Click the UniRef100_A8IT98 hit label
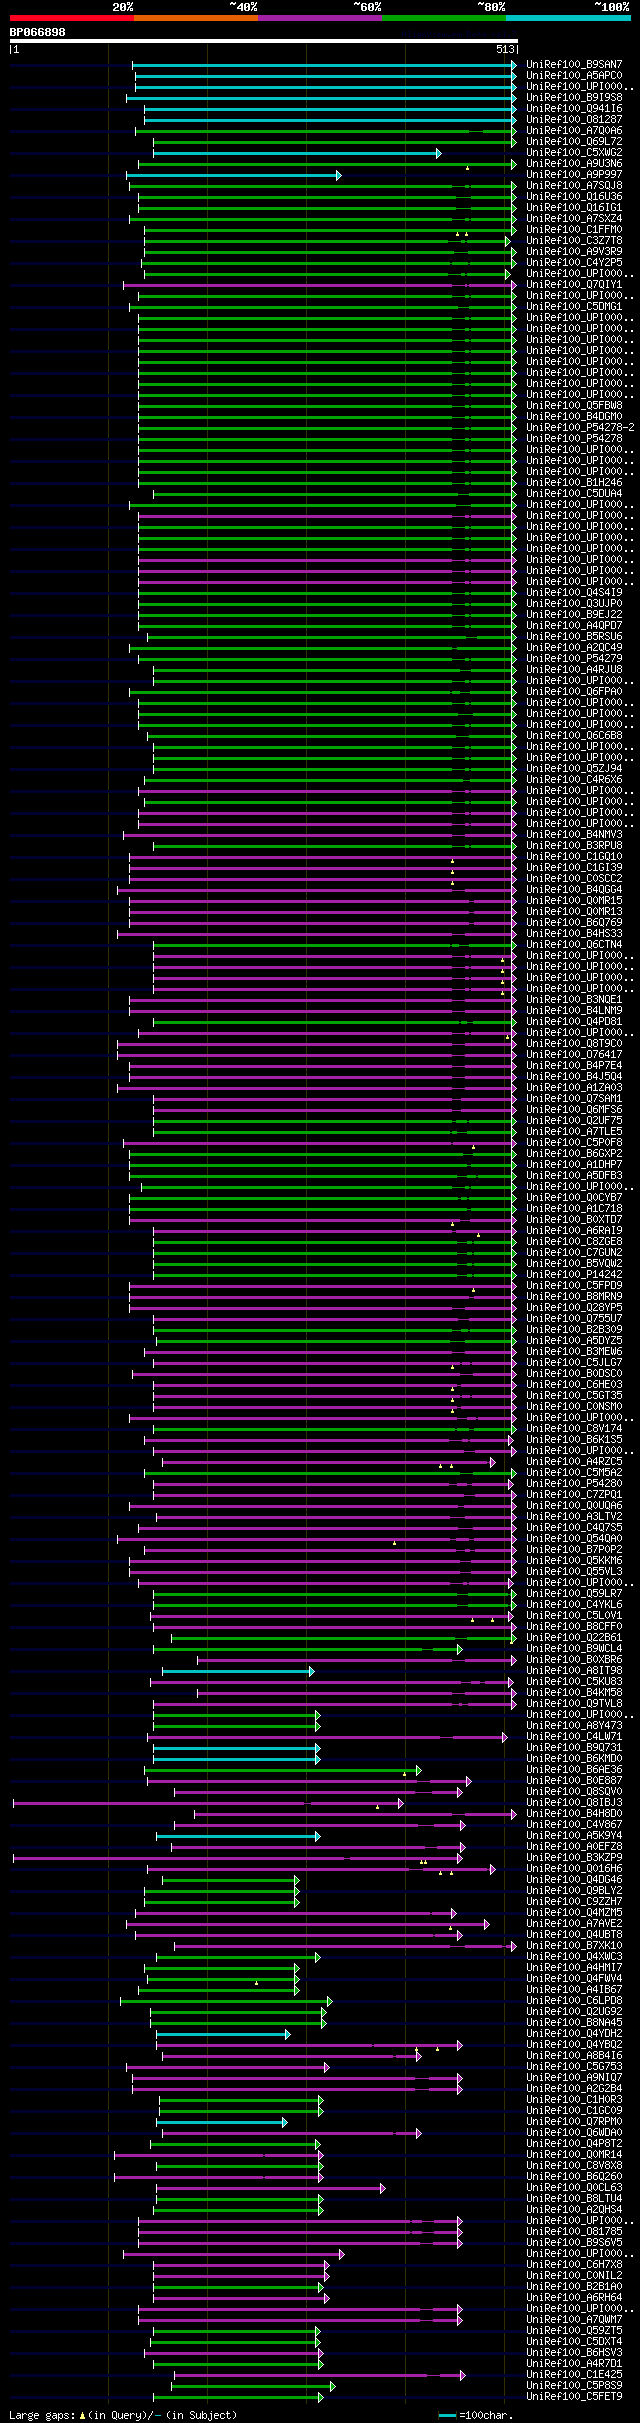This screenshot has height=2423, width=640. 574,1671
